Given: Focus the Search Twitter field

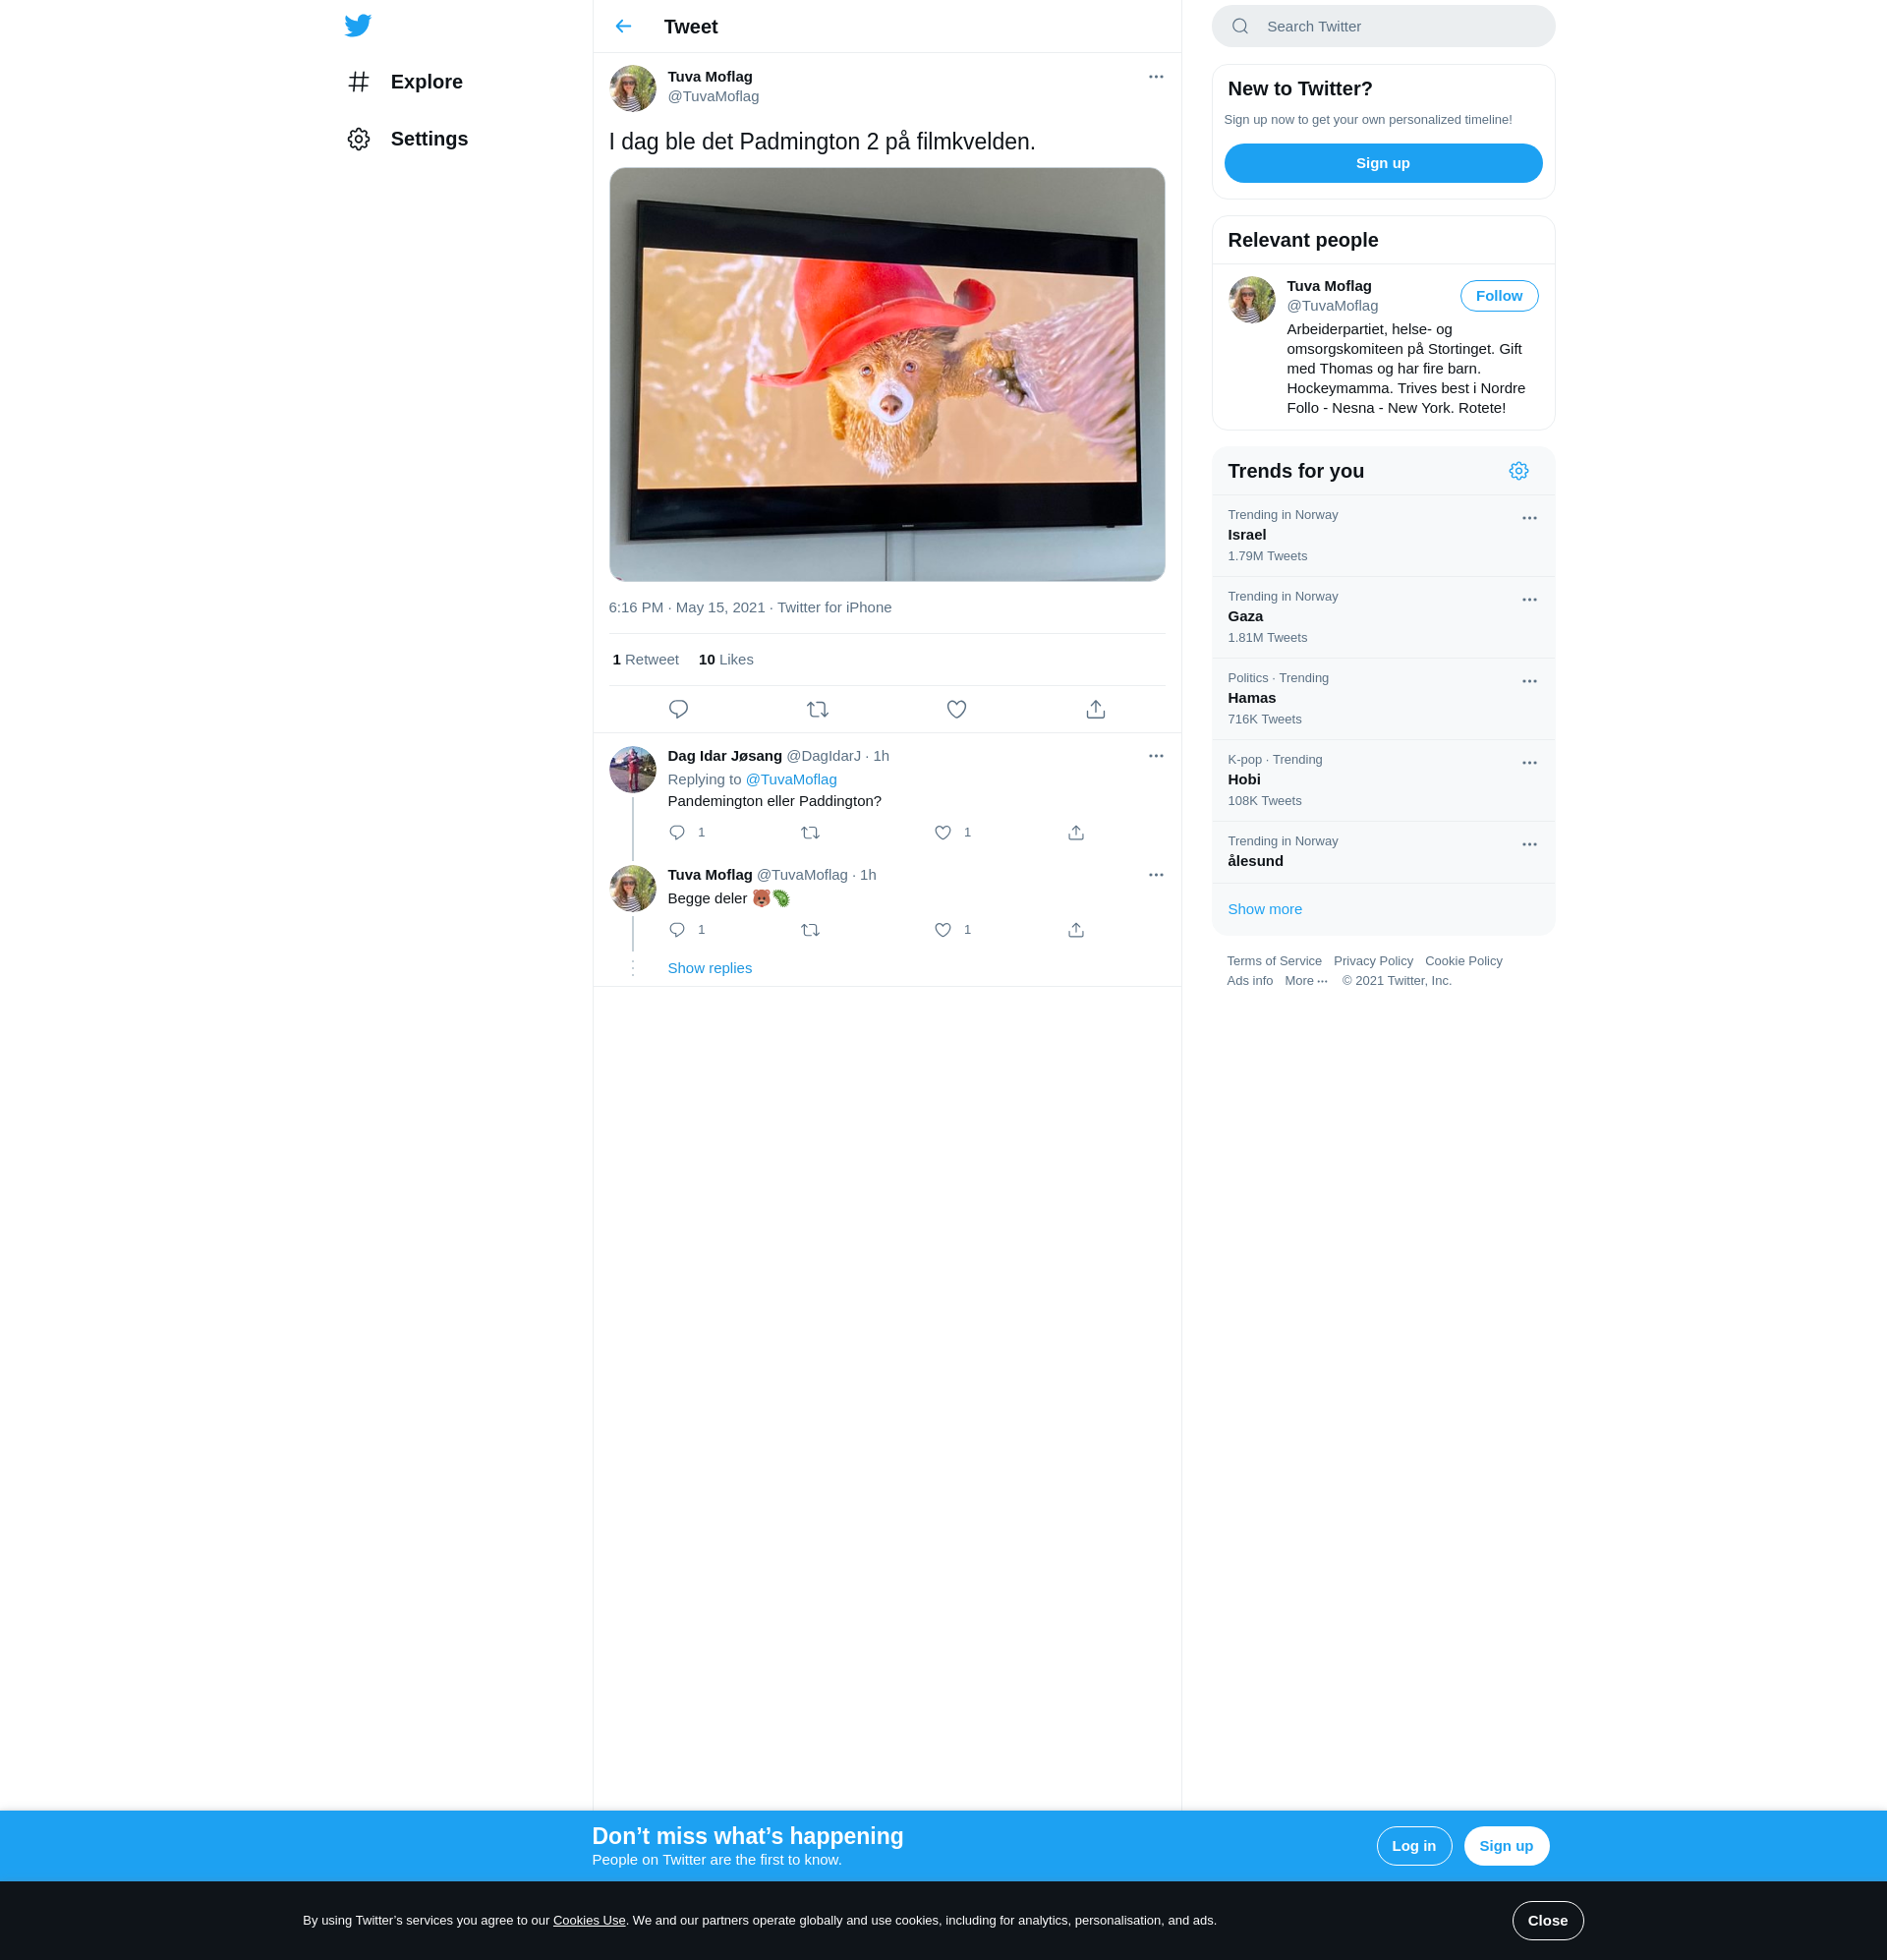Looking at the screenshot, I should [1383, 26].
